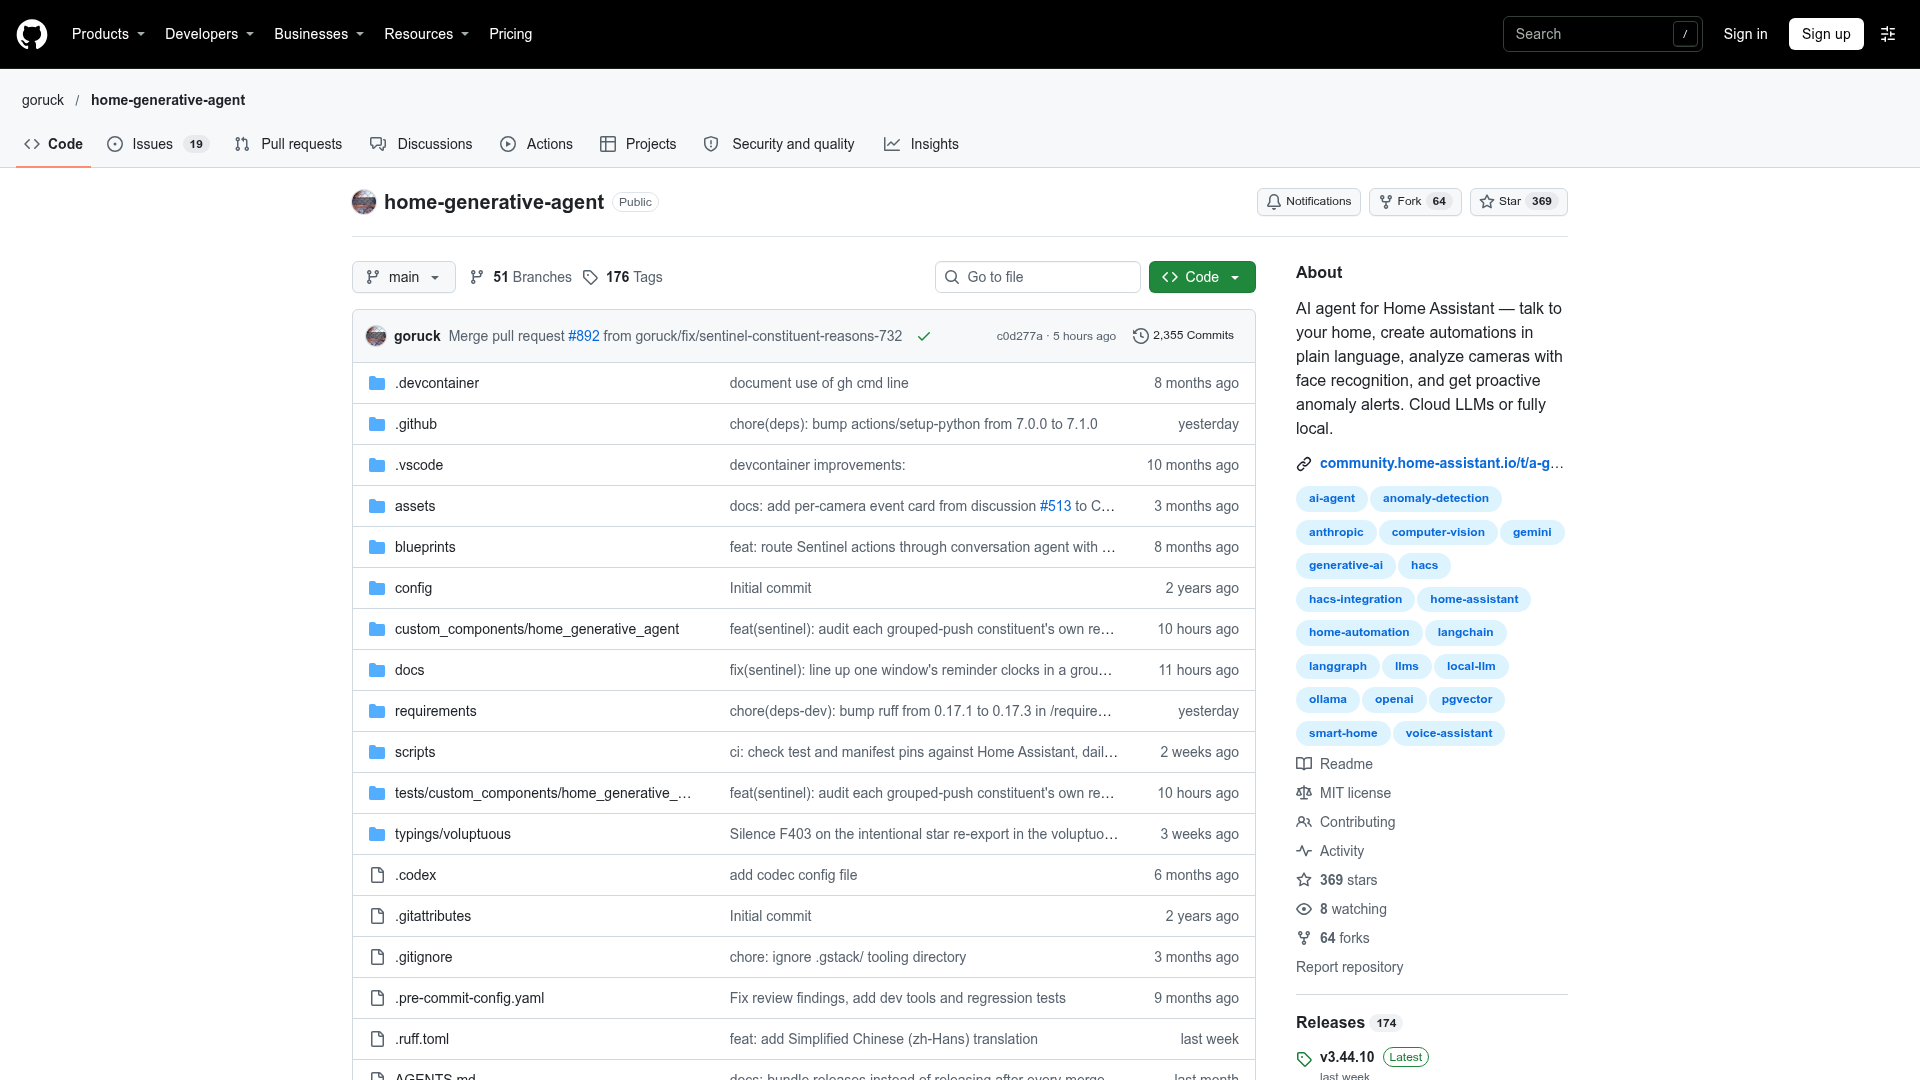Open the main branch selector dropdown

point(404,277)
